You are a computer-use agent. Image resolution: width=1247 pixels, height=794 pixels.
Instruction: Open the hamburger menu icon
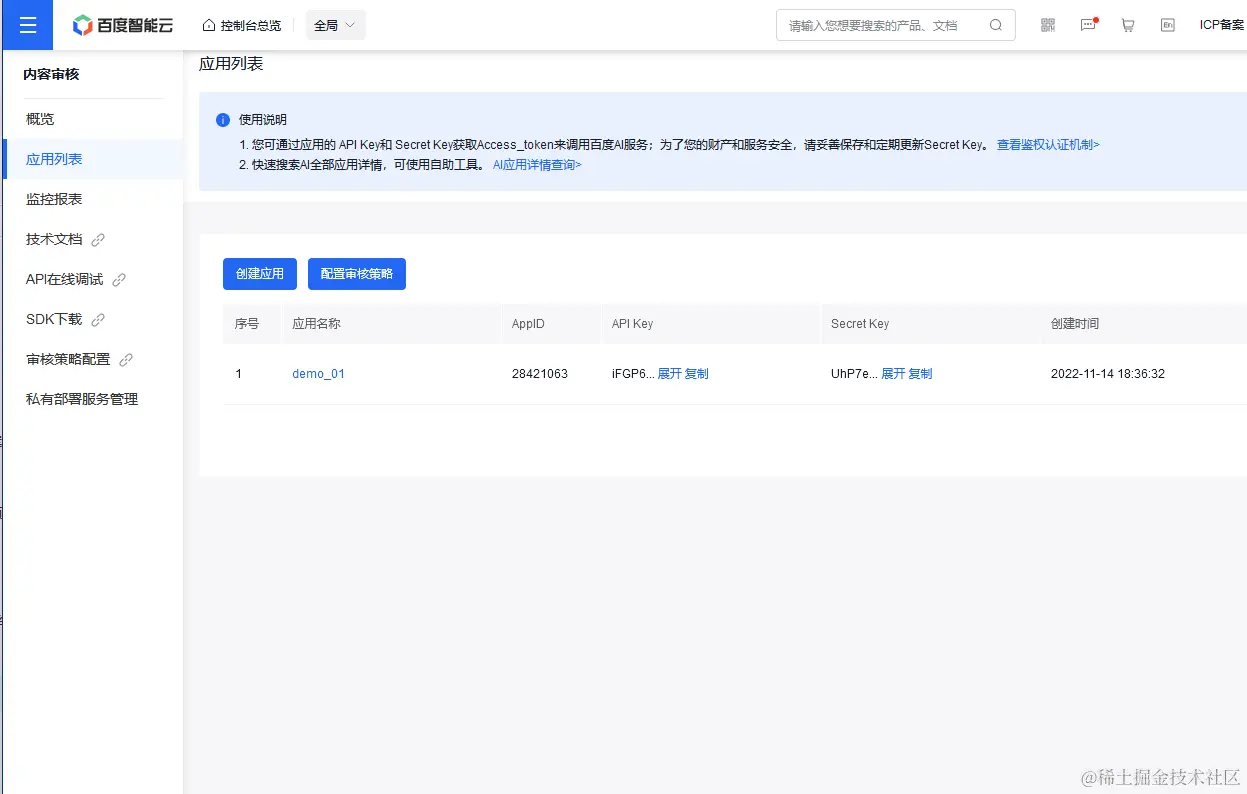pyautogui.click(x=28, y=25)
